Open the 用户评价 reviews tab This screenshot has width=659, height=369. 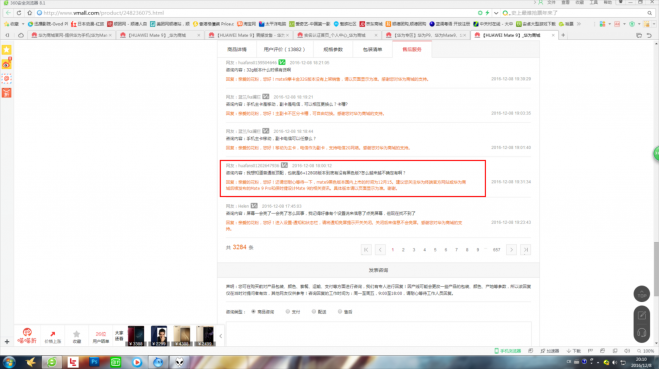[x=284, y=50]
